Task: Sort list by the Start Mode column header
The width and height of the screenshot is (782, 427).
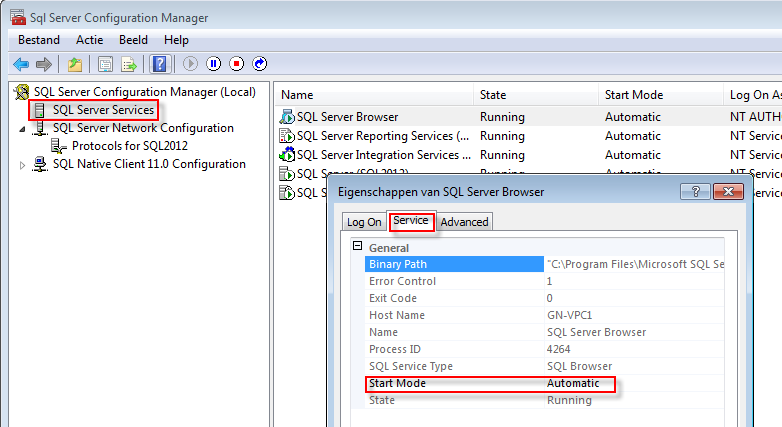Action: tap(661, 95)
